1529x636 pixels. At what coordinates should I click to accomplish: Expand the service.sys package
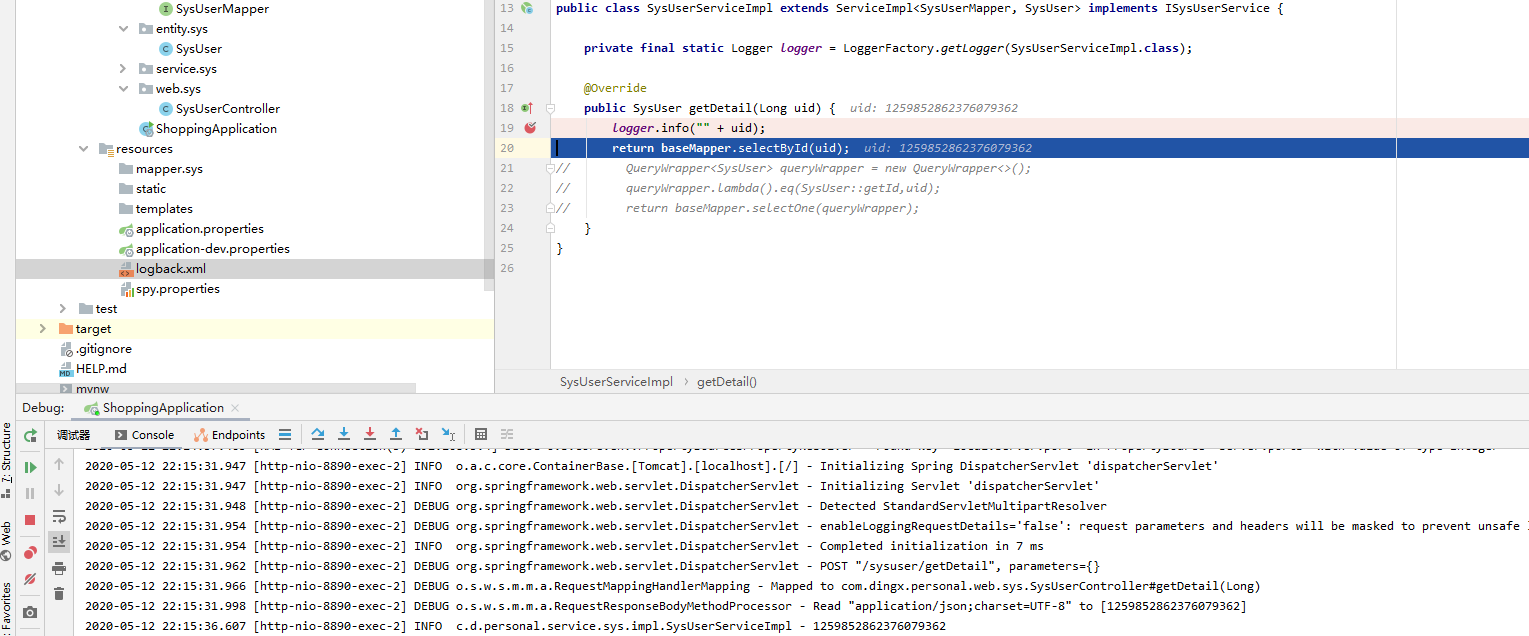[122, 68]
